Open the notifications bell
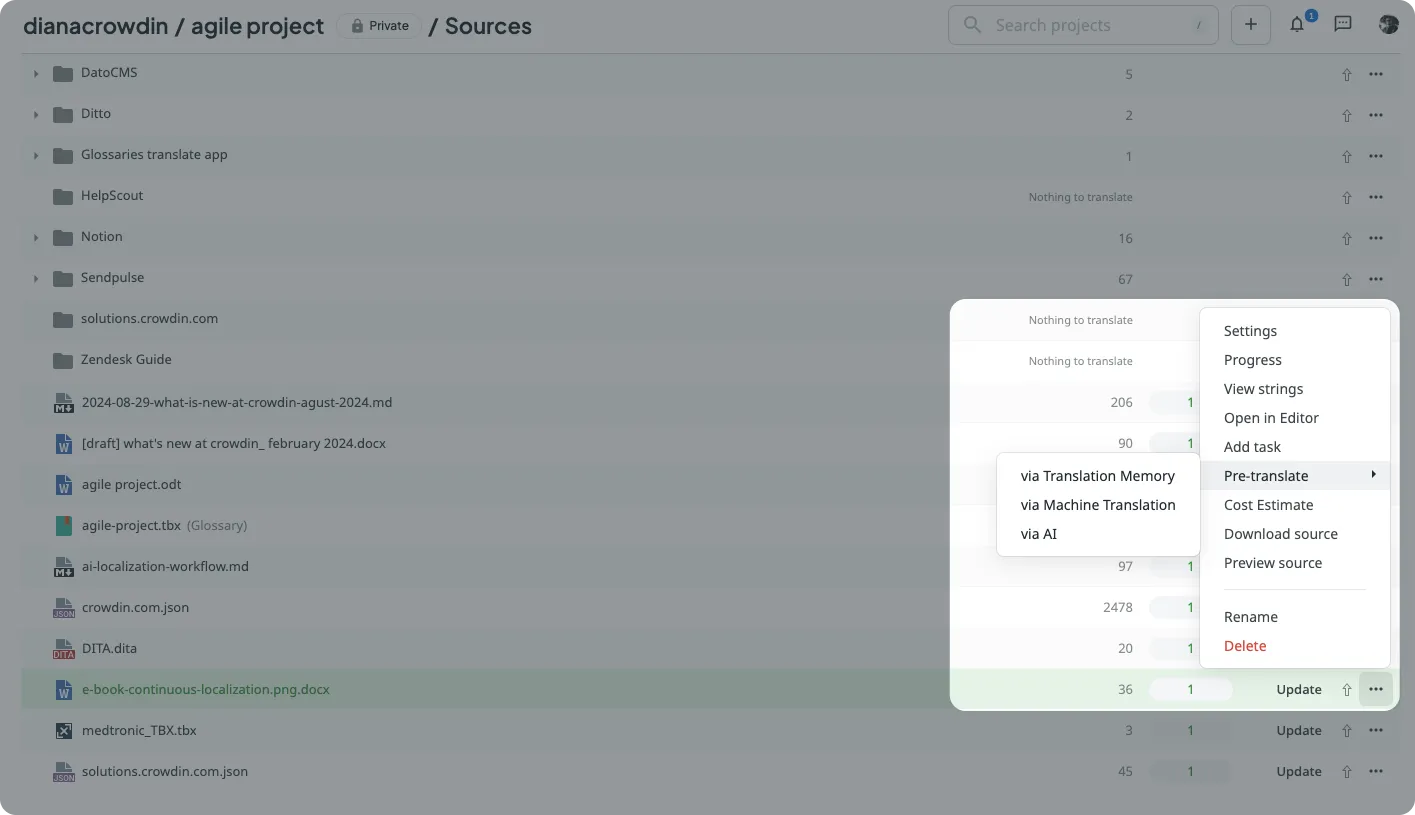 tap(1297, 25)
